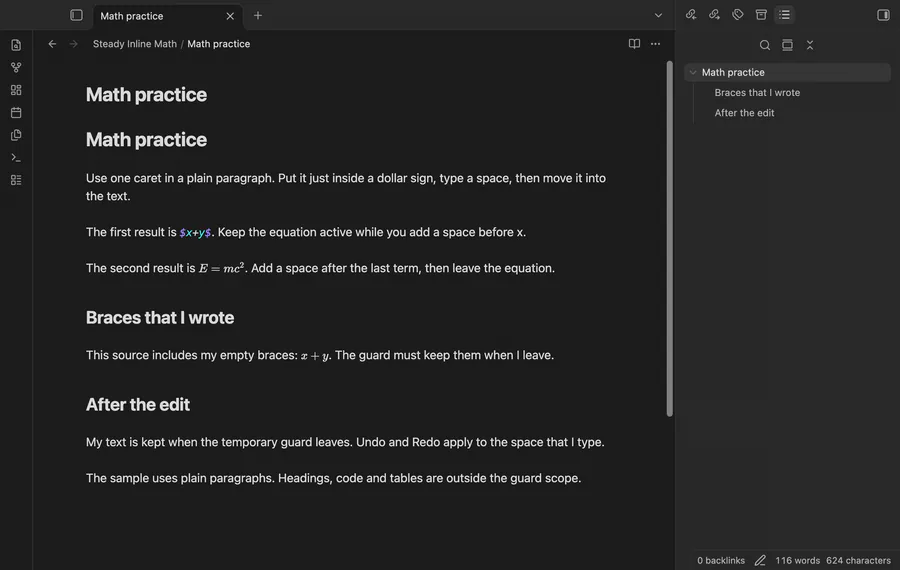Click Math practice breadcrumb title

click(x=219, y=44)
